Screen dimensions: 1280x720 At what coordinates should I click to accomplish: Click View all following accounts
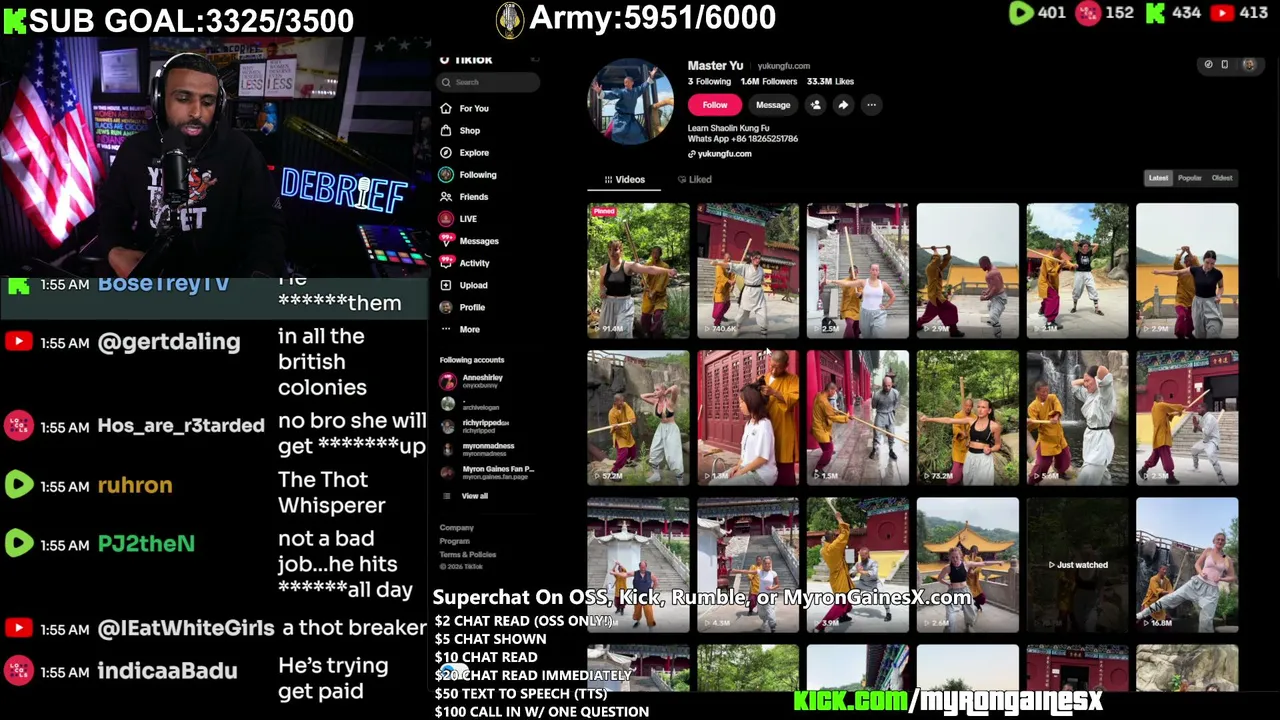(475, 496)
